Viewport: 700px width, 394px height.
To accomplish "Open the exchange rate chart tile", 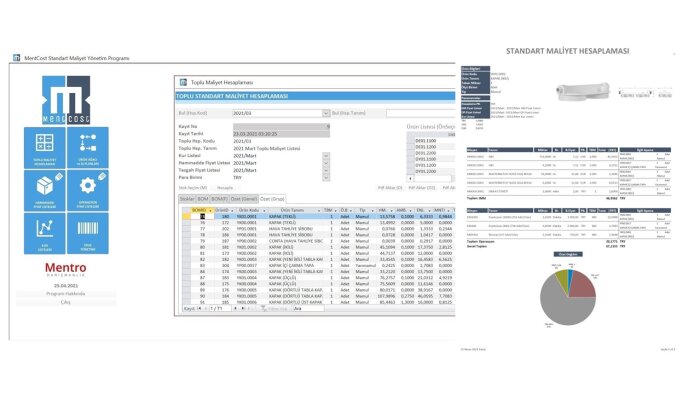I will tap(45, 233).
